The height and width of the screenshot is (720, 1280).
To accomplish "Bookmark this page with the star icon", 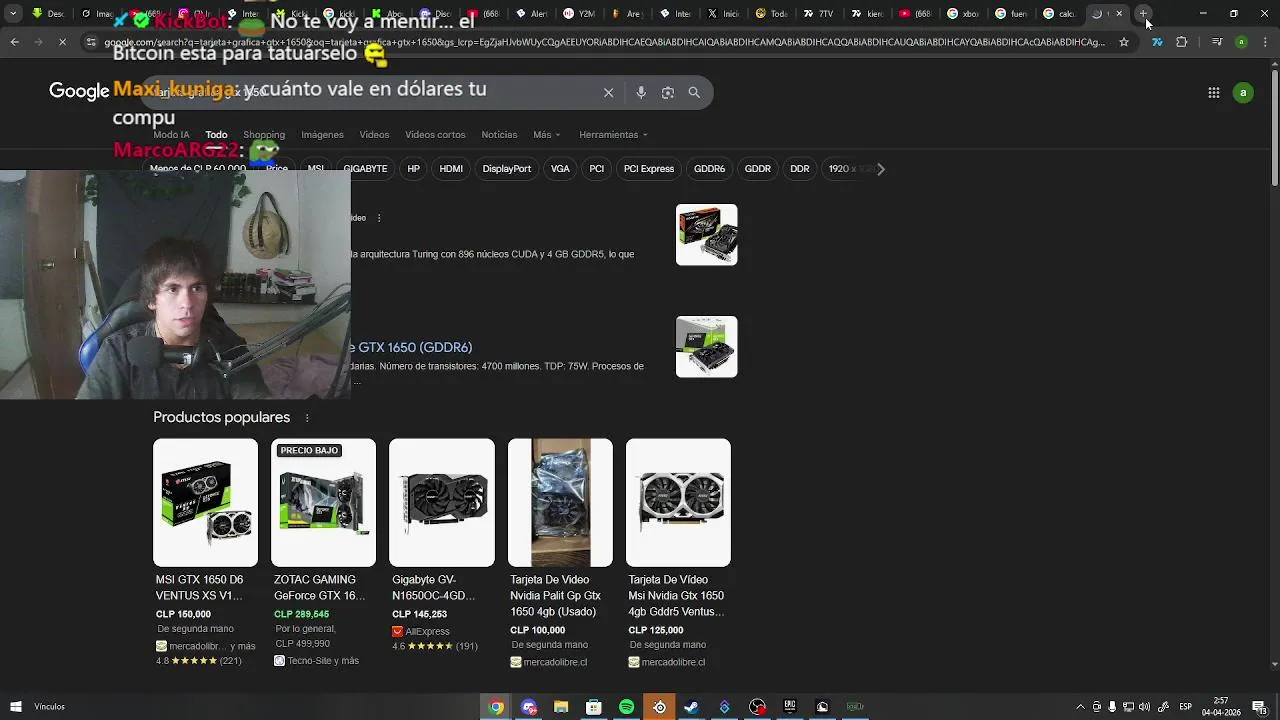I will point(1124,42).
